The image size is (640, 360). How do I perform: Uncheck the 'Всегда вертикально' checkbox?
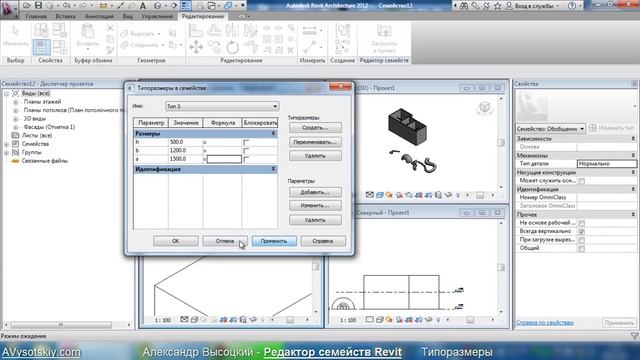coord(582,231)
